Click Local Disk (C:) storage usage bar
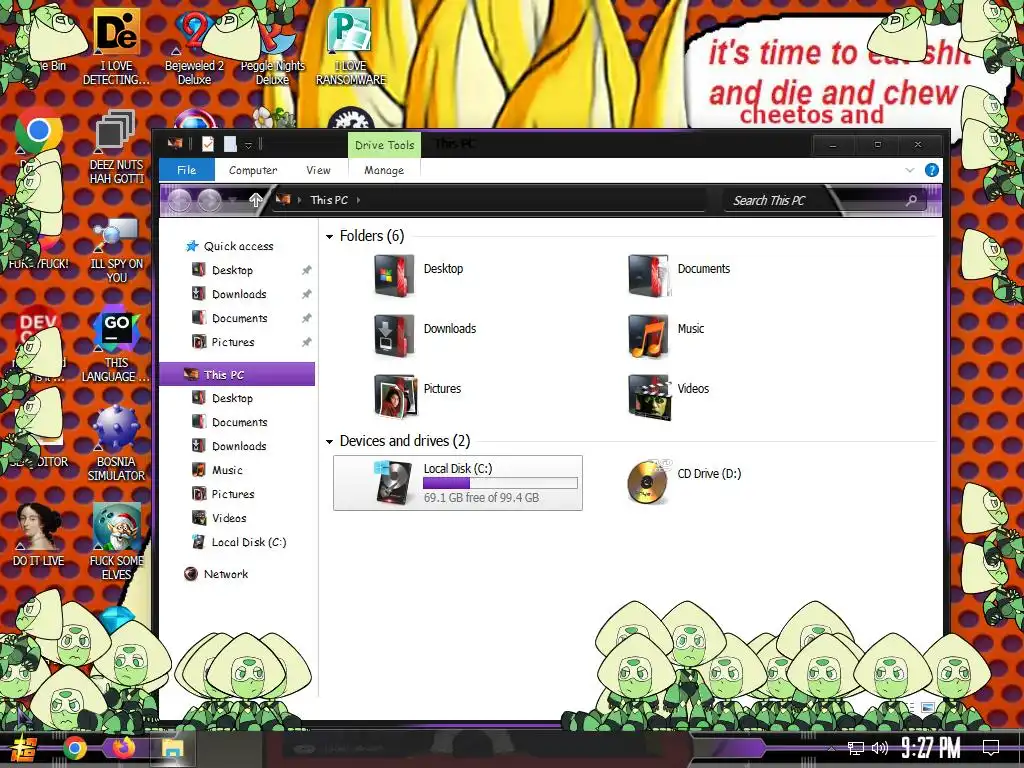This screenshot has width=1024, height=768. (x=500, y=483)
